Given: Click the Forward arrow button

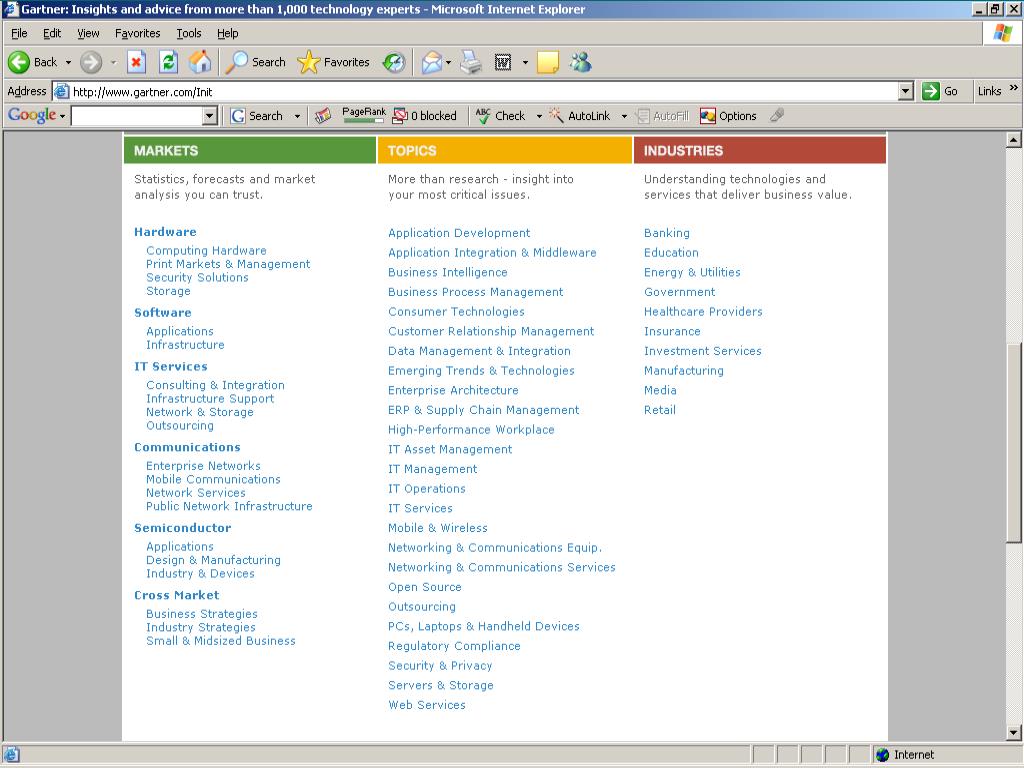Looking at the screenshot, I should pyautogui.click(x=91, y=63).
